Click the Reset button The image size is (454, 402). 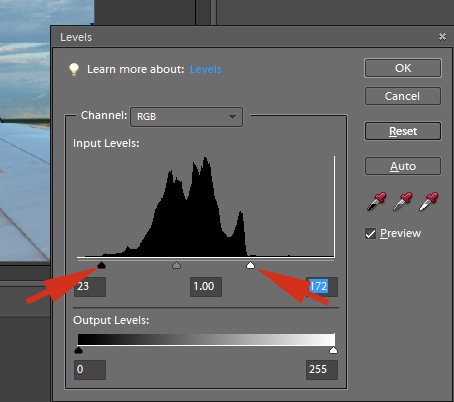pyautogui.click(x=403, y=131)
